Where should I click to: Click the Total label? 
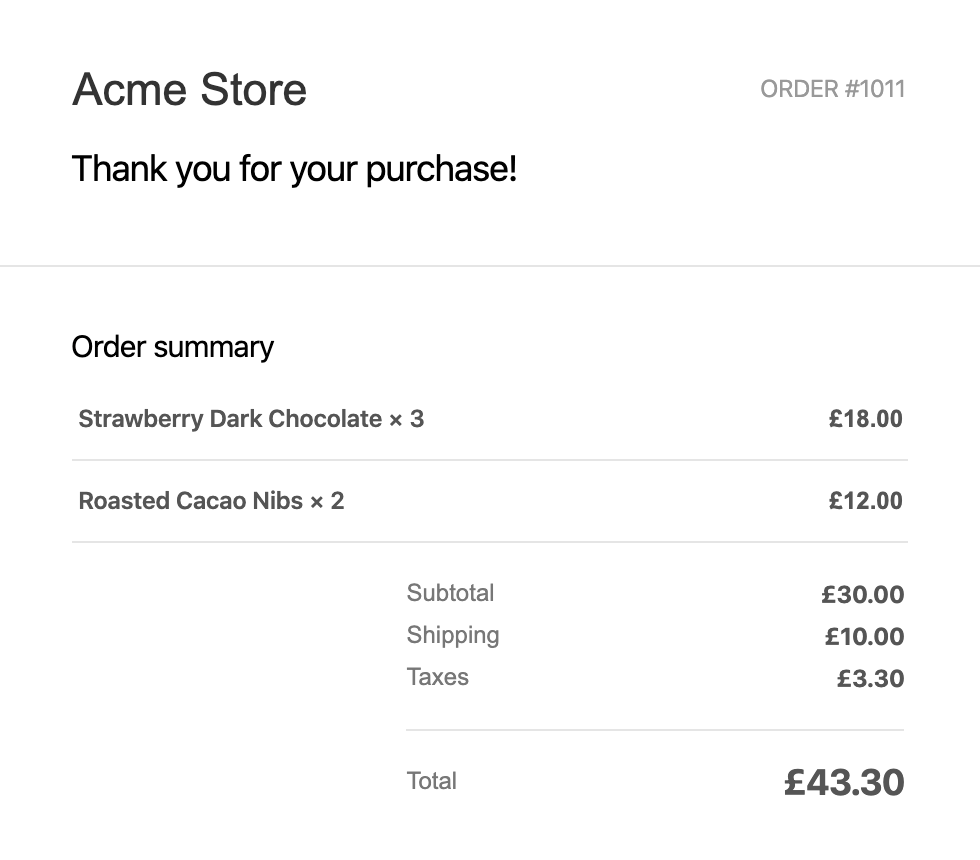432,781
